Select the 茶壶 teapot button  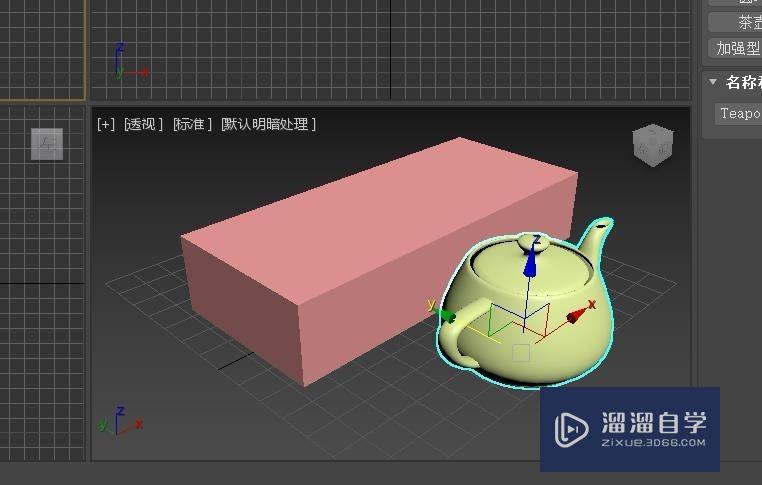(x=735, y=22)
